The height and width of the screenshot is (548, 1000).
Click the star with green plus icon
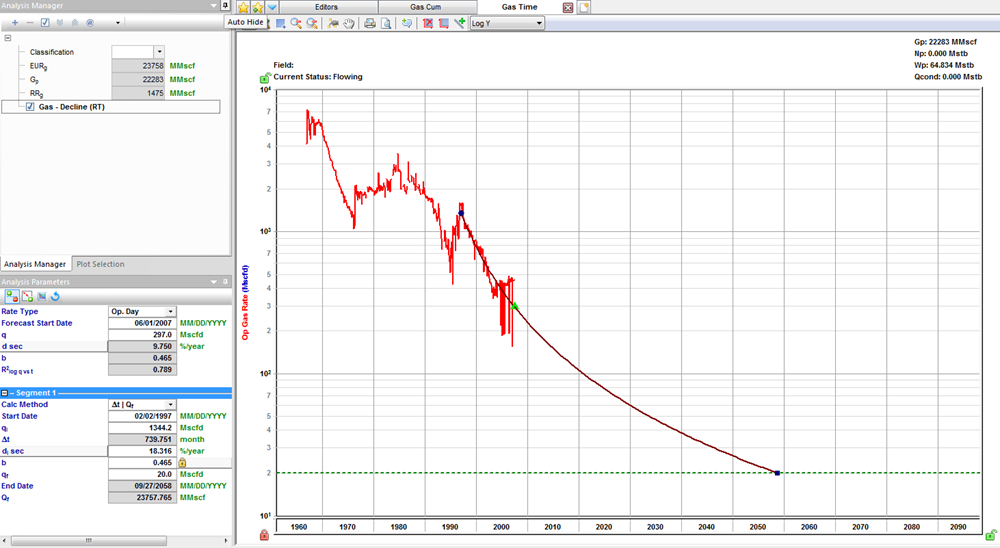[258, 8]
